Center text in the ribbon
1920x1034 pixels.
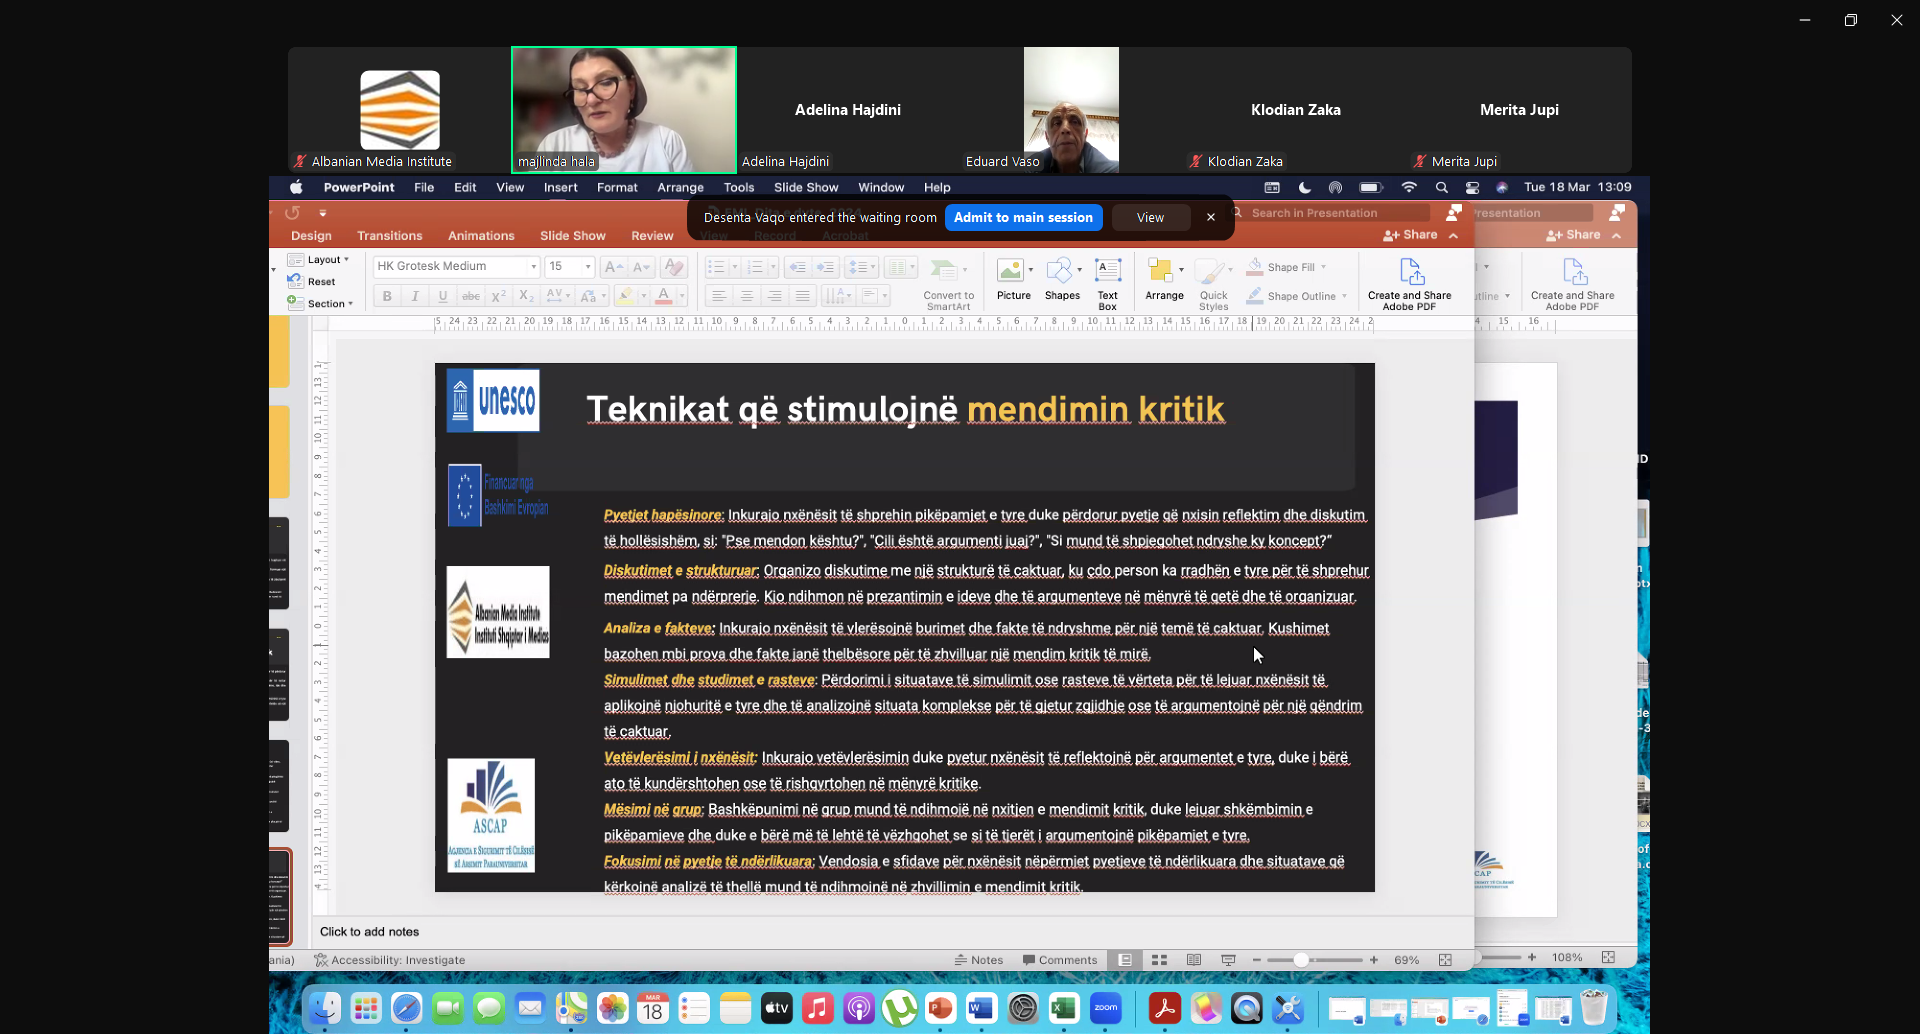pos(746,296)
